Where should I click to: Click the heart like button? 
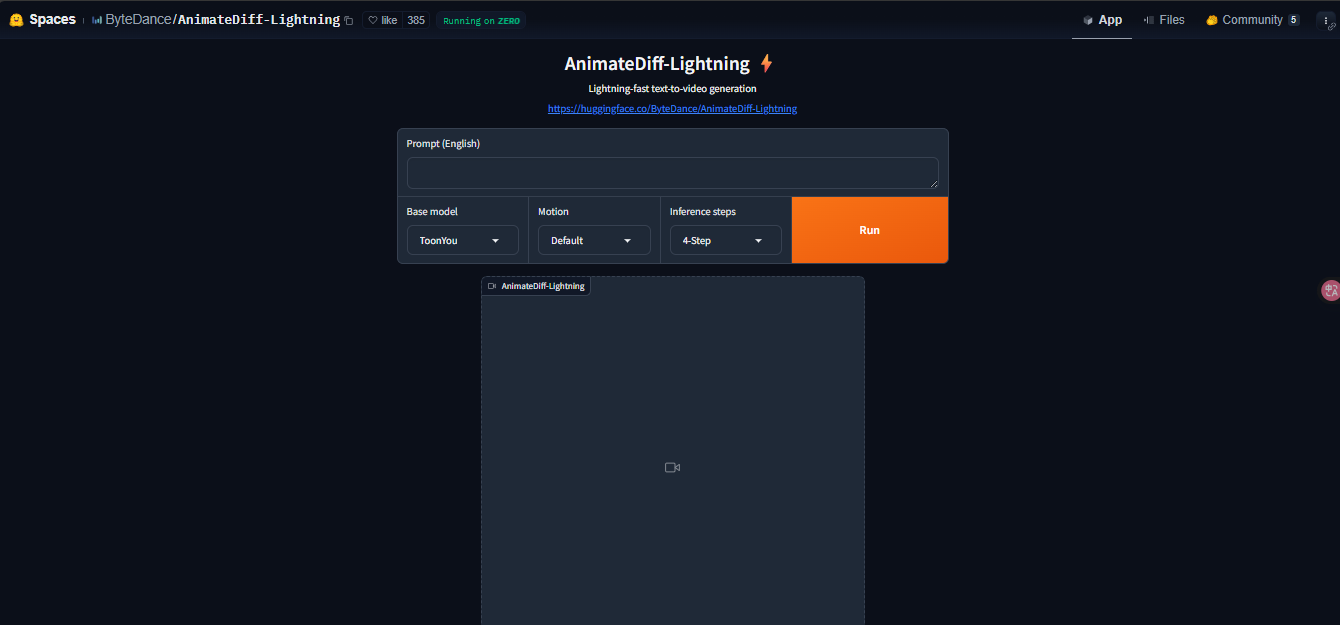383,20
